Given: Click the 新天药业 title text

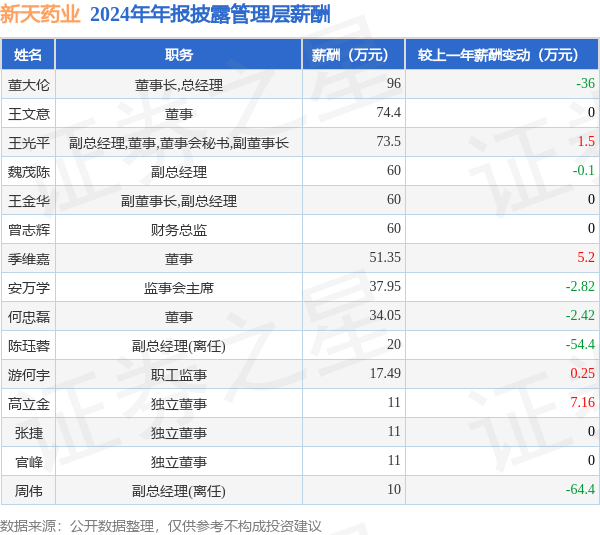Looking at the screenshot, I should 40,14.
